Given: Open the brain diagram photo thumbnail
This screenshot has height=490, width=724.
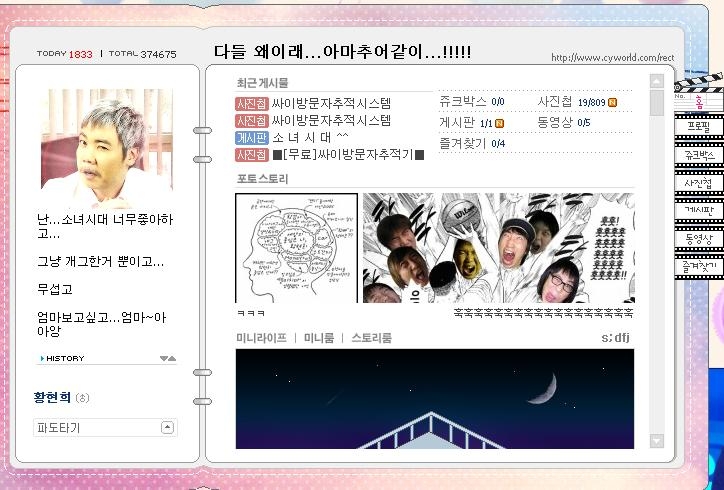Looking at the screenshot, I should click(x=296, y=248).
